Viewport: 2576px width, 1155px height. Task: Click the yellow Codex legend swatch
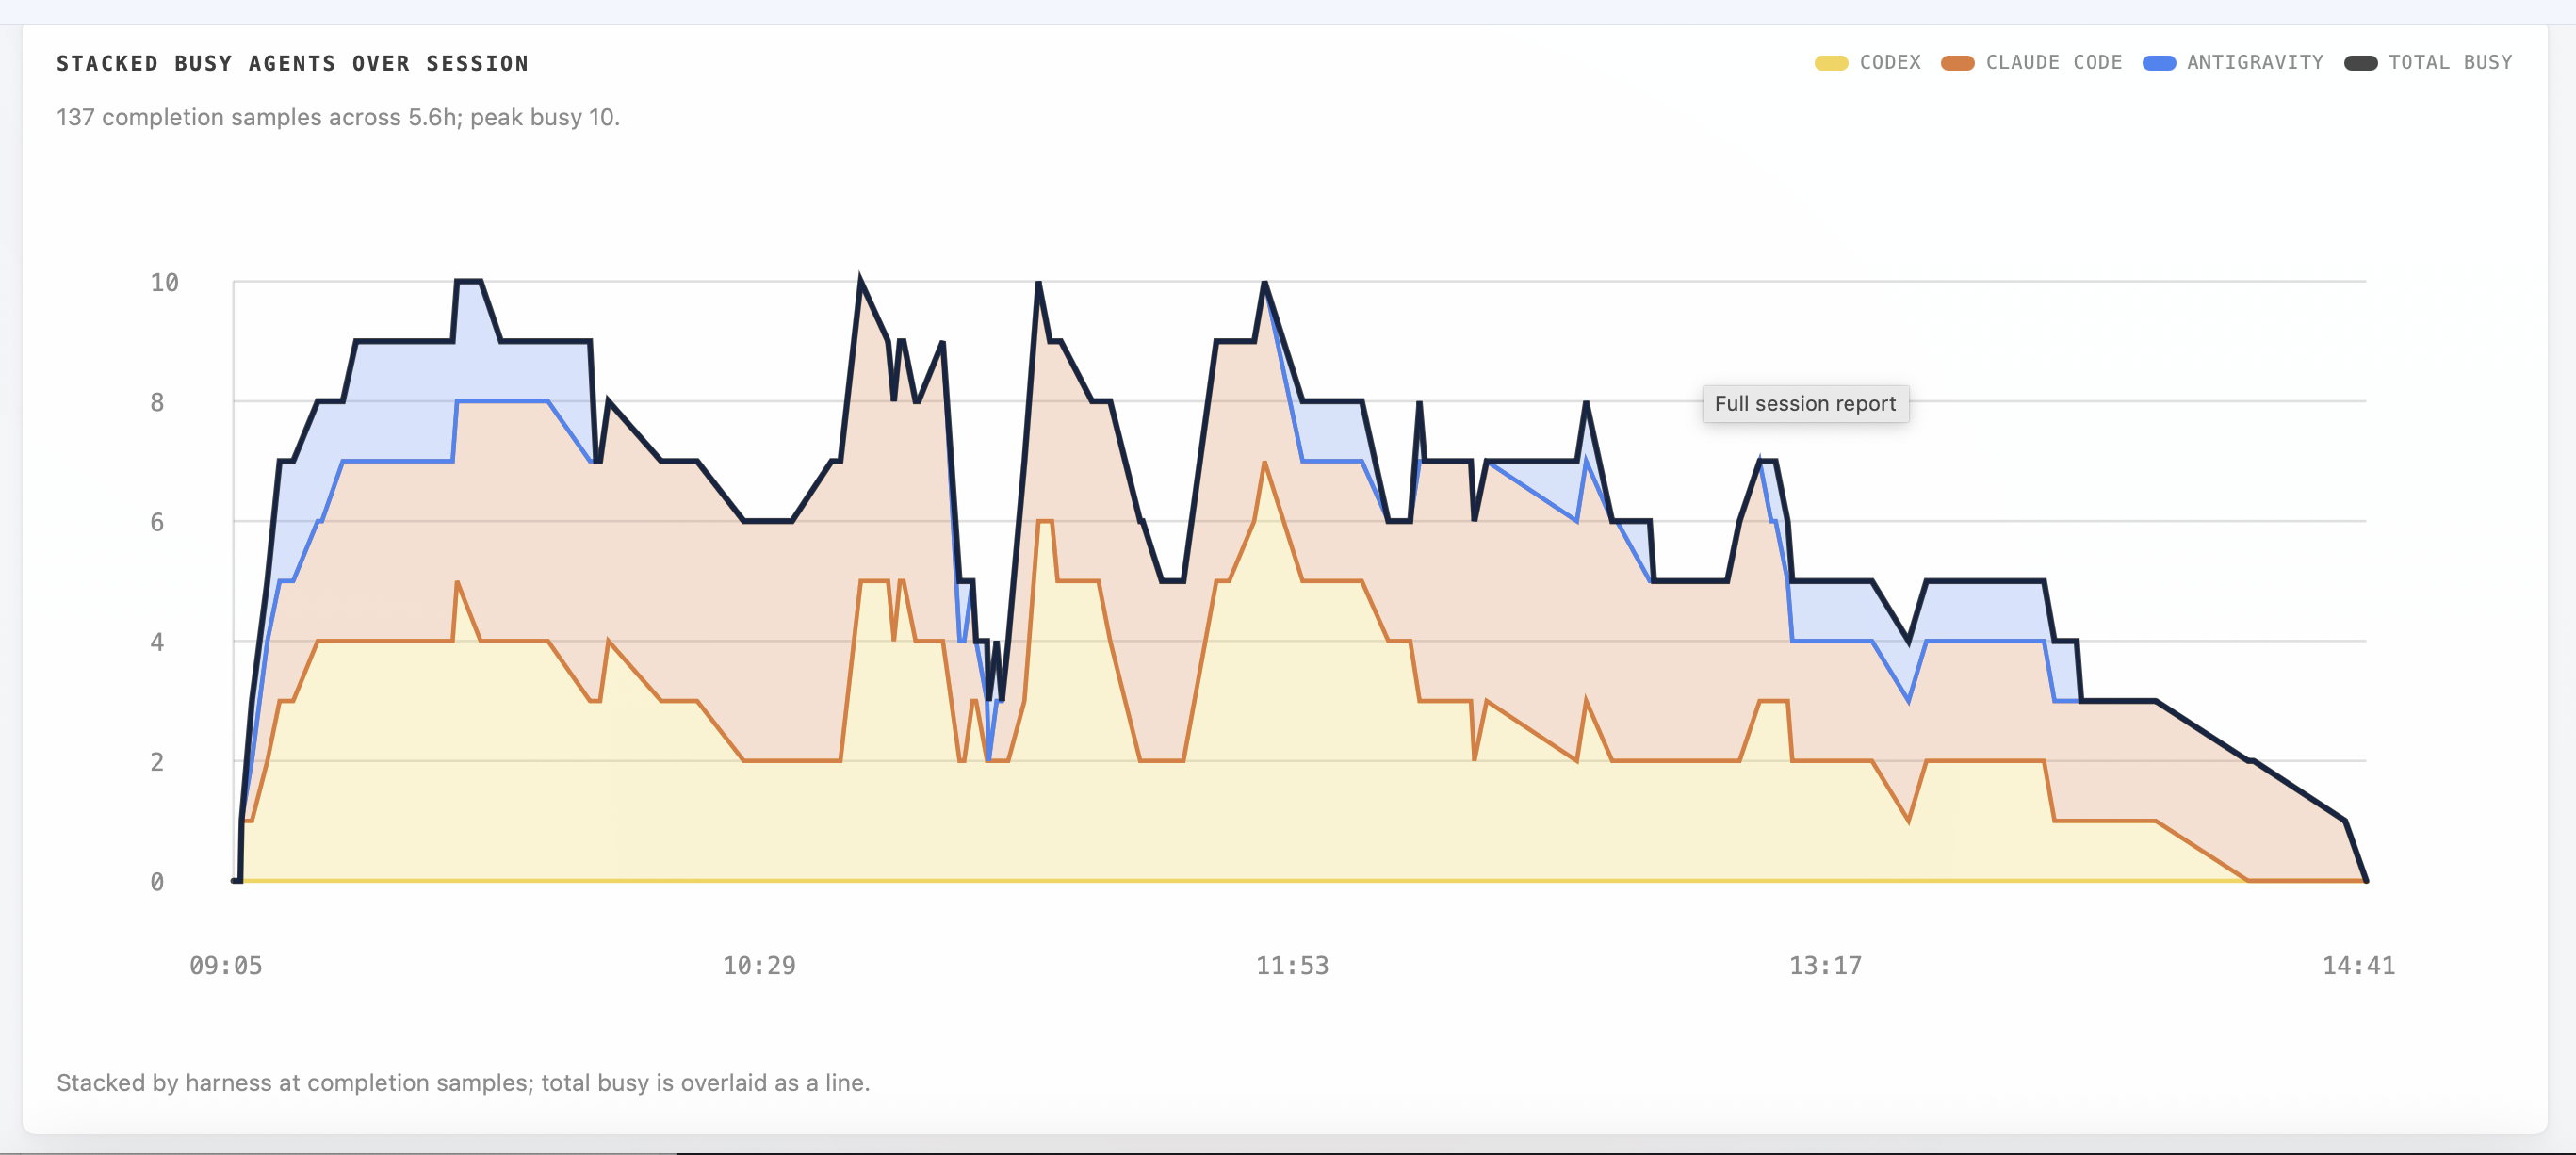tap(1831, 63)
